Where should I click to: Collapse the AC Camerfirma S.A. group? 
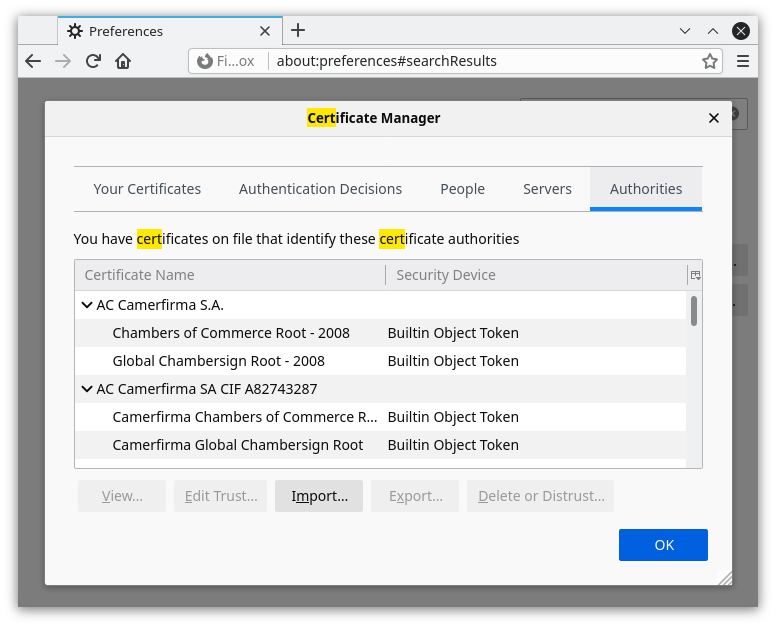coord(87,305)
